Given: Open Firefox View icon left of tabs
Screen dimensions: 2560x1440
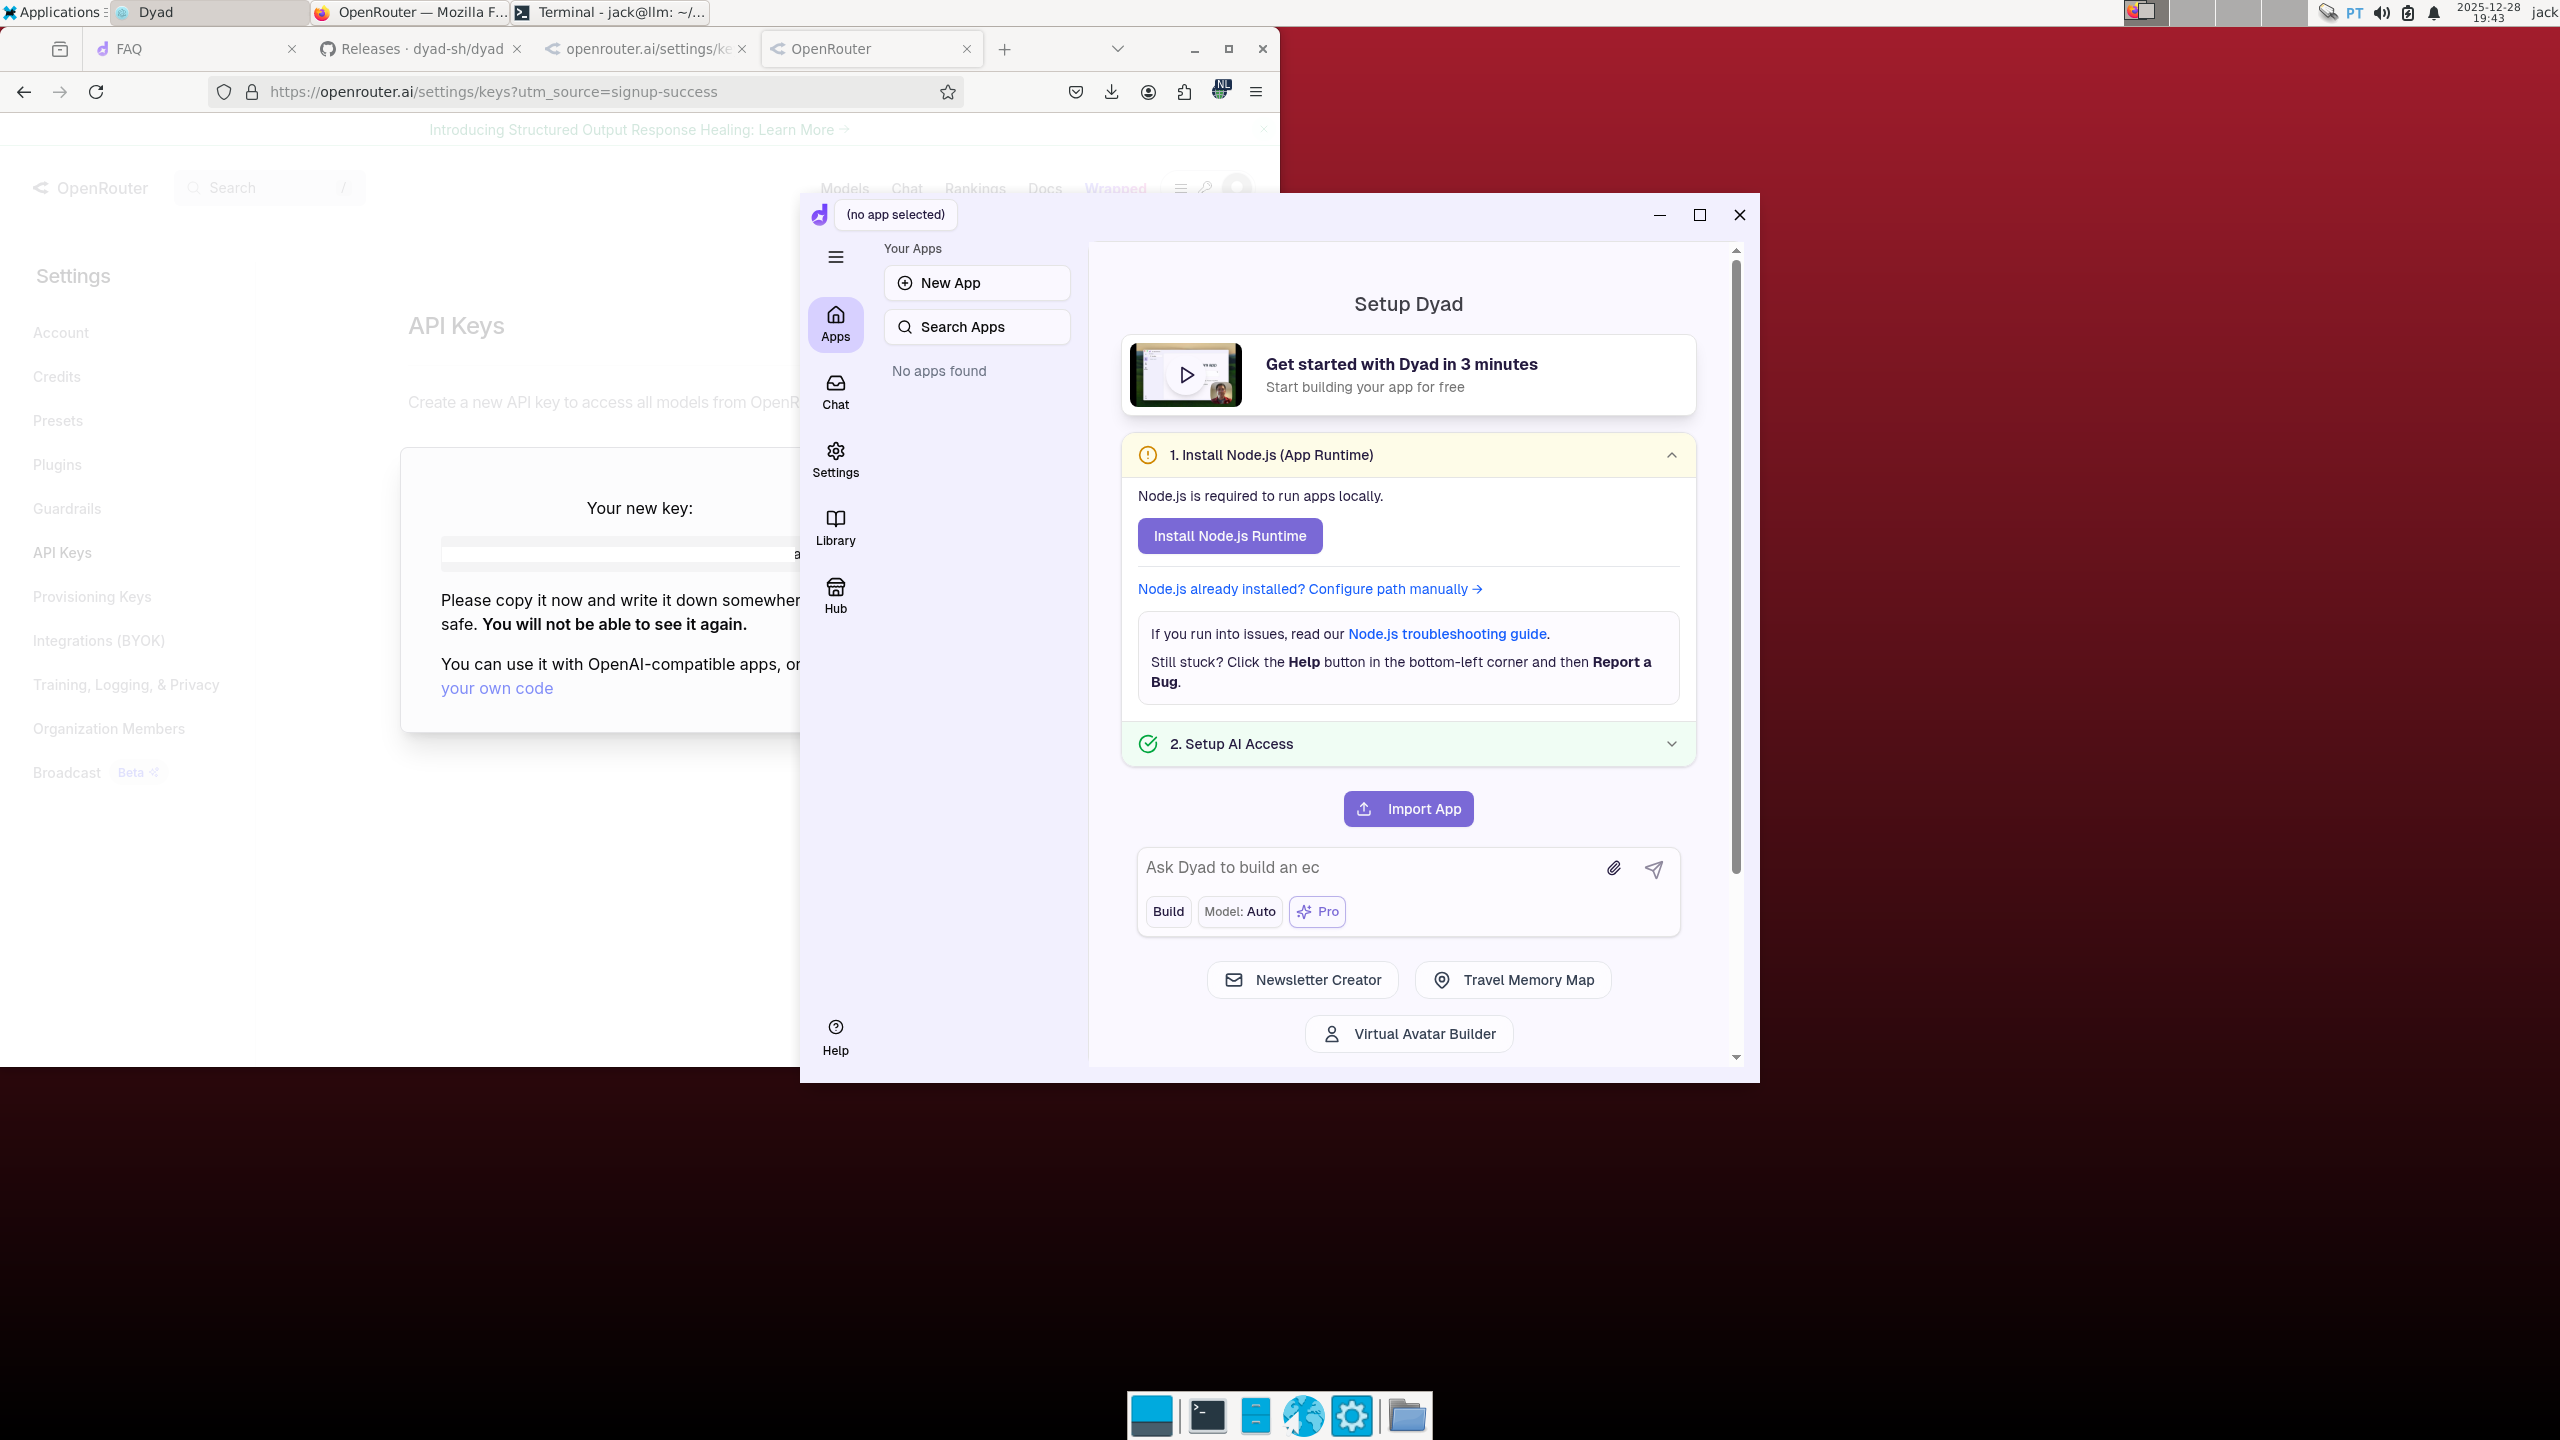Looking at the screenshot, I should [x=60, y=49].
